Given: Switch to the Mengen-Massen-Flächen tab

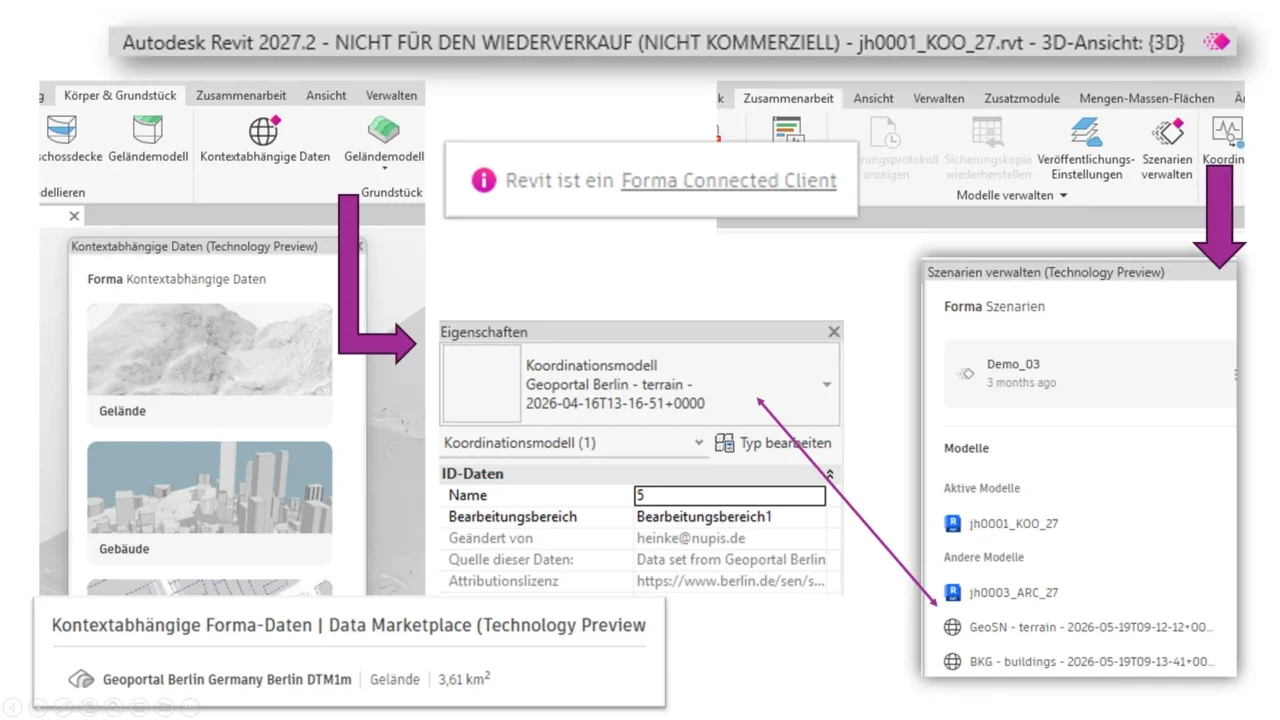Looking at the screenshot, I should pos(1147,98).
